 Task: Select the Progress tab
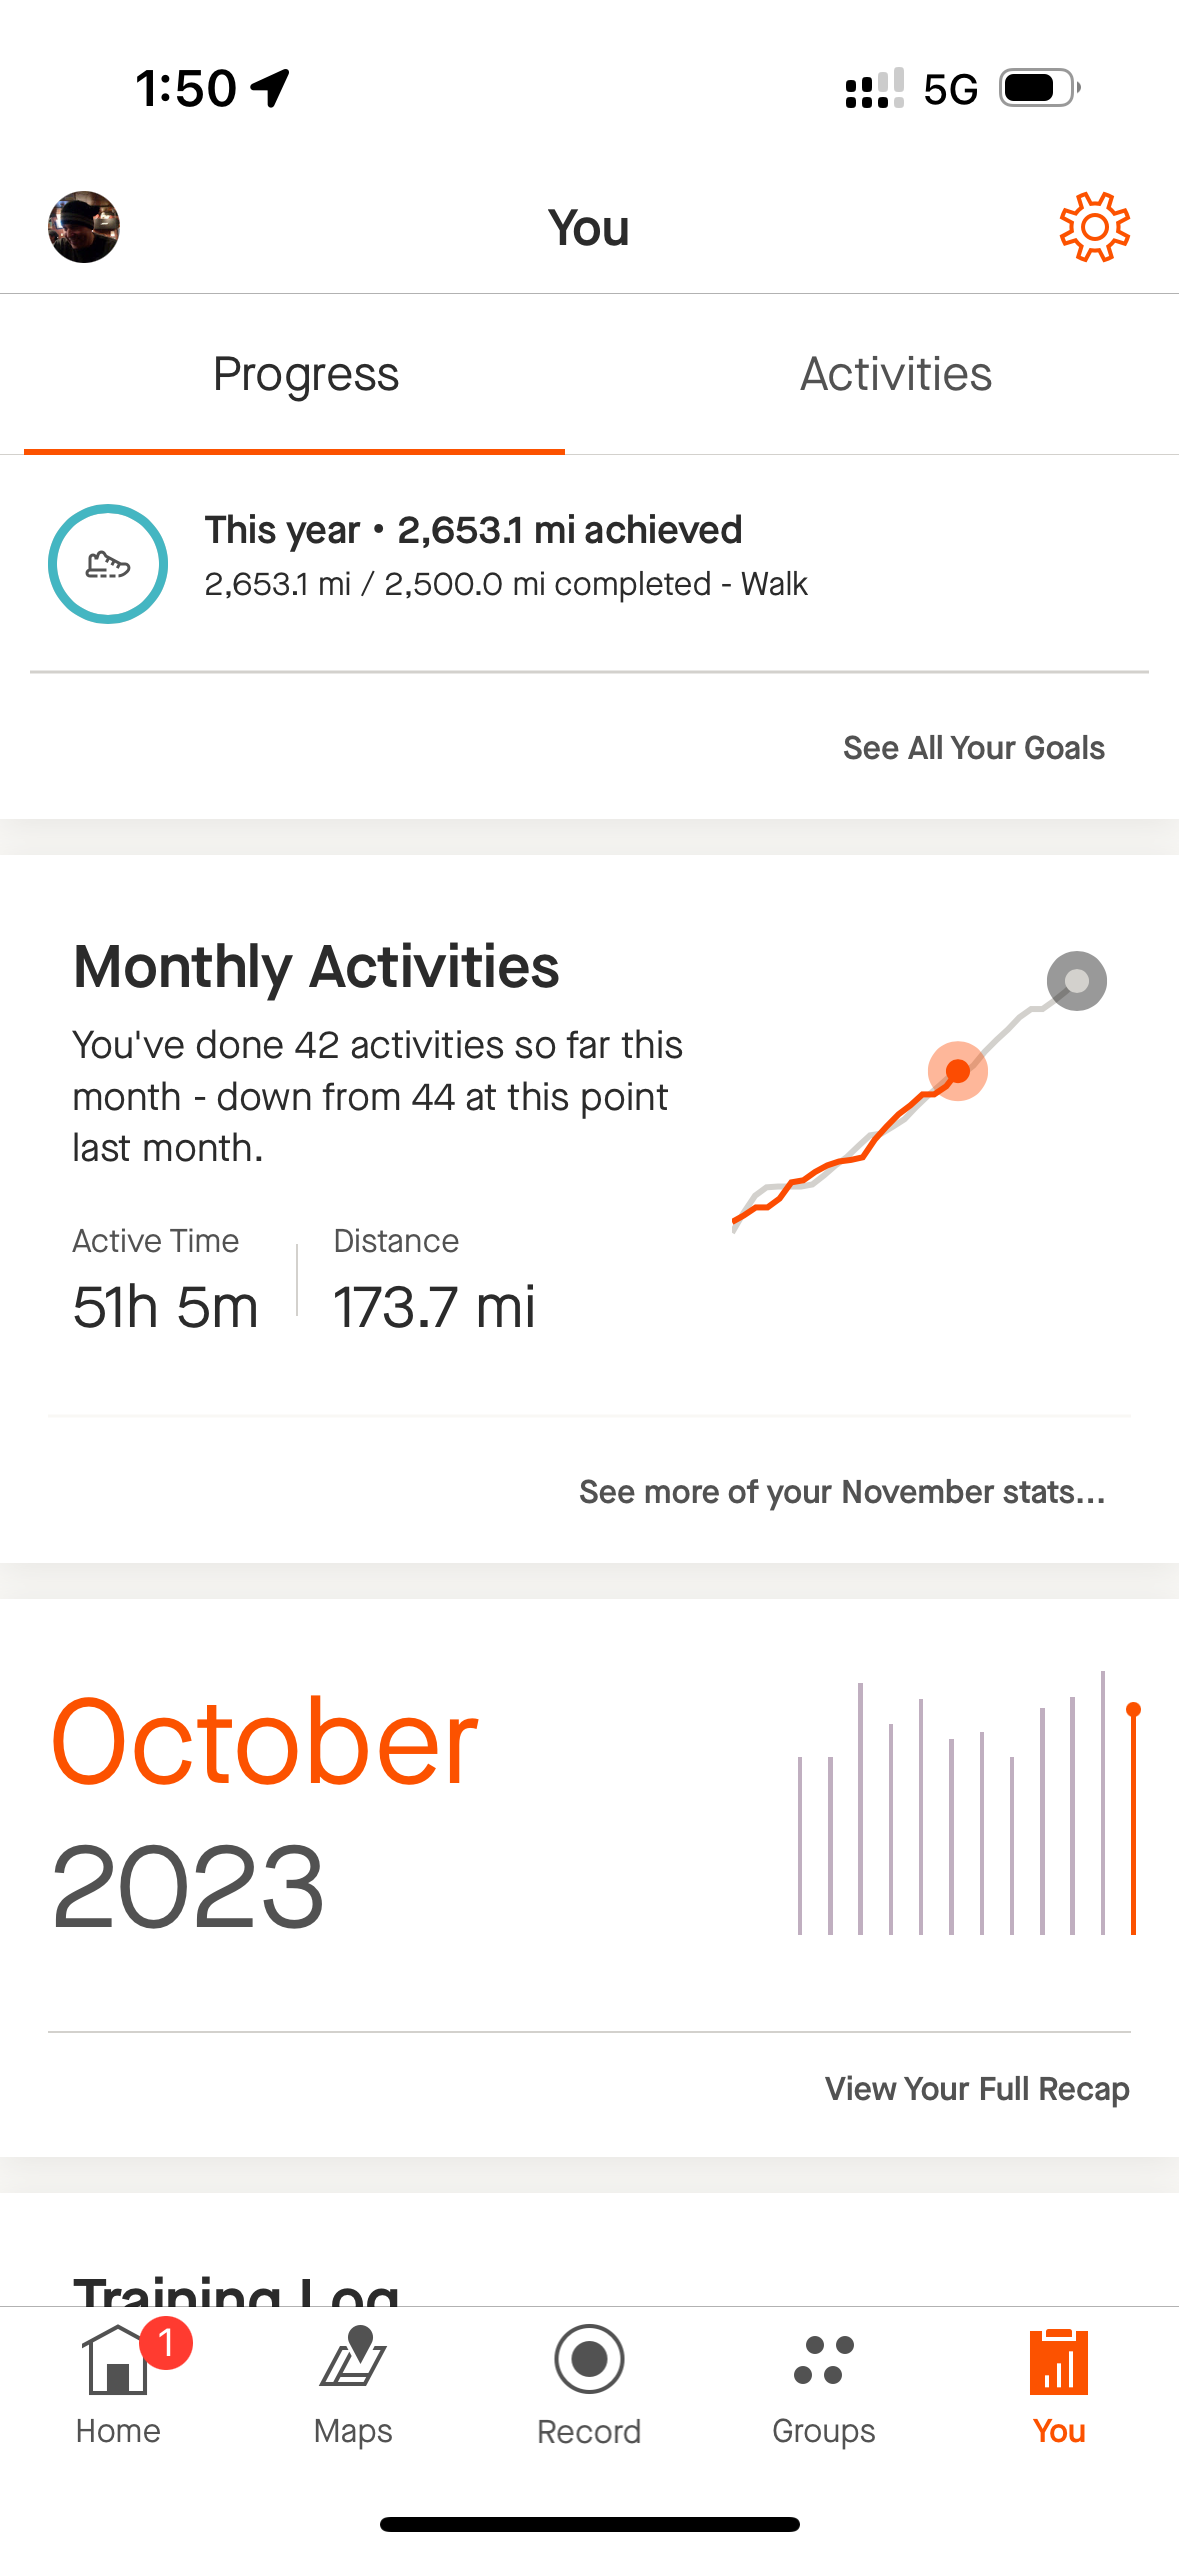click(306, 374)
